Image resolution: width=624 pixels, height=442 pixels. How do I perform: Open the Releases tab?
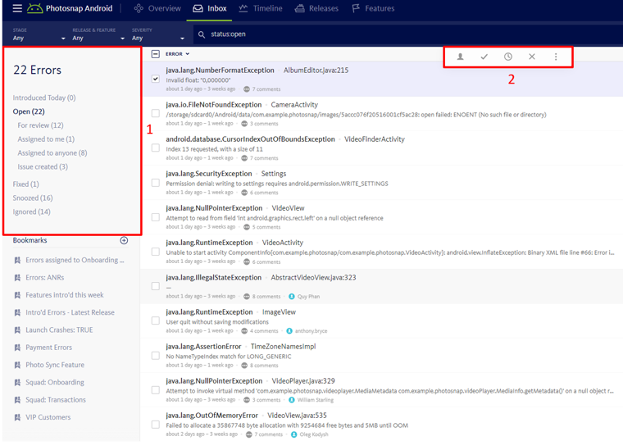pyautogui.click(x=316, y=8)
